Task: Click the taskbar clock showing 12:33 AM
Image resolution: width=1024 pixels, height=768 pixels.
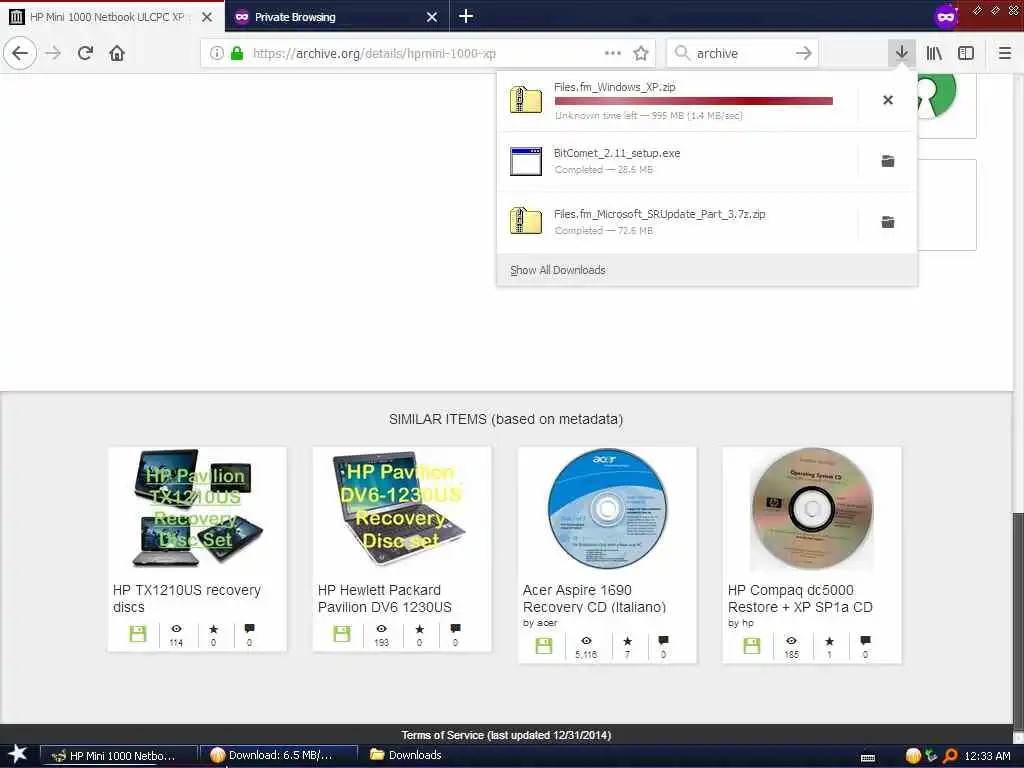Action: click(x=987, y=756)
